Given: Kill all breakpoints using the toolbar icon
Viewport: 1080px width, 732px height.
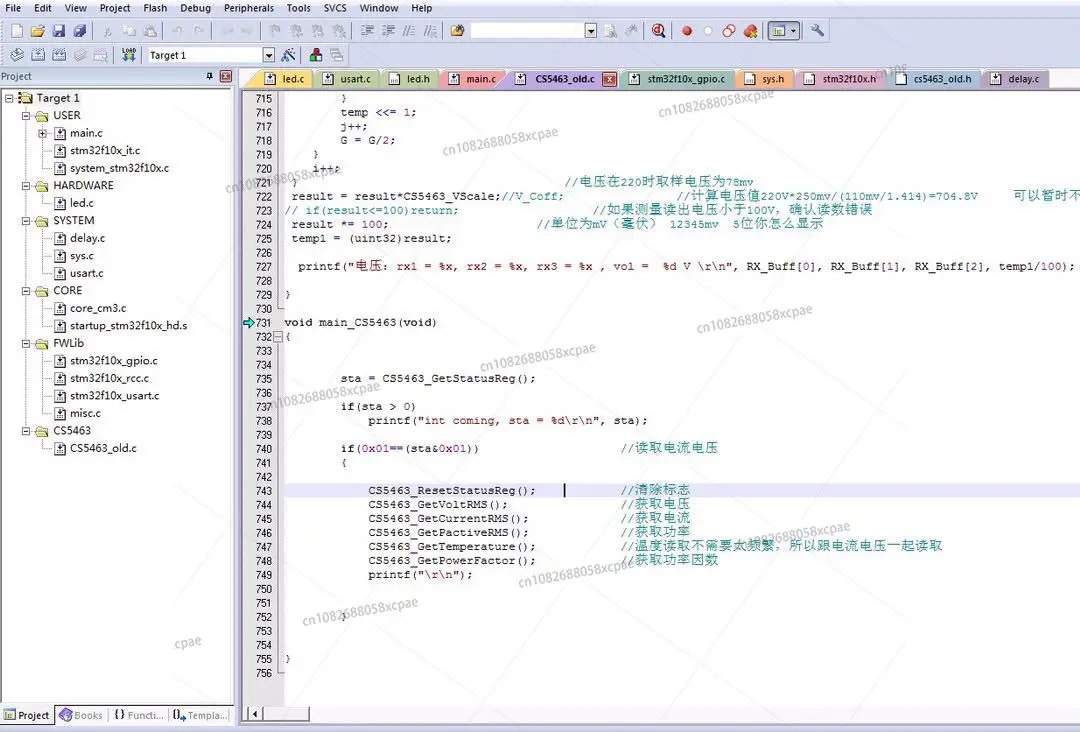Looking at the screenshot, I should [750, 31].
